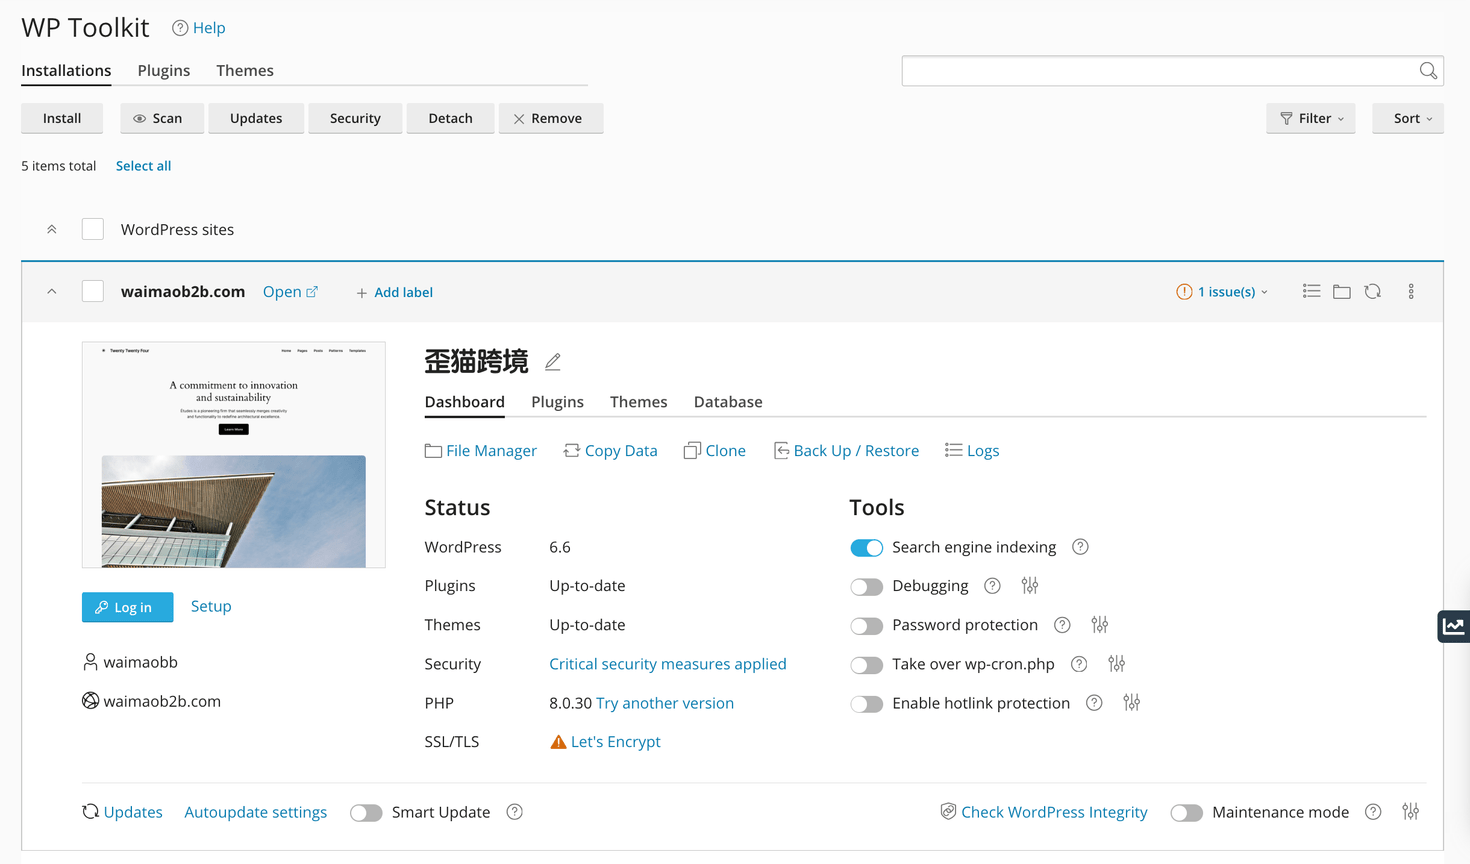
Task: Check the waimaob2b.com selection checkbox
Action: pos(92,291)
